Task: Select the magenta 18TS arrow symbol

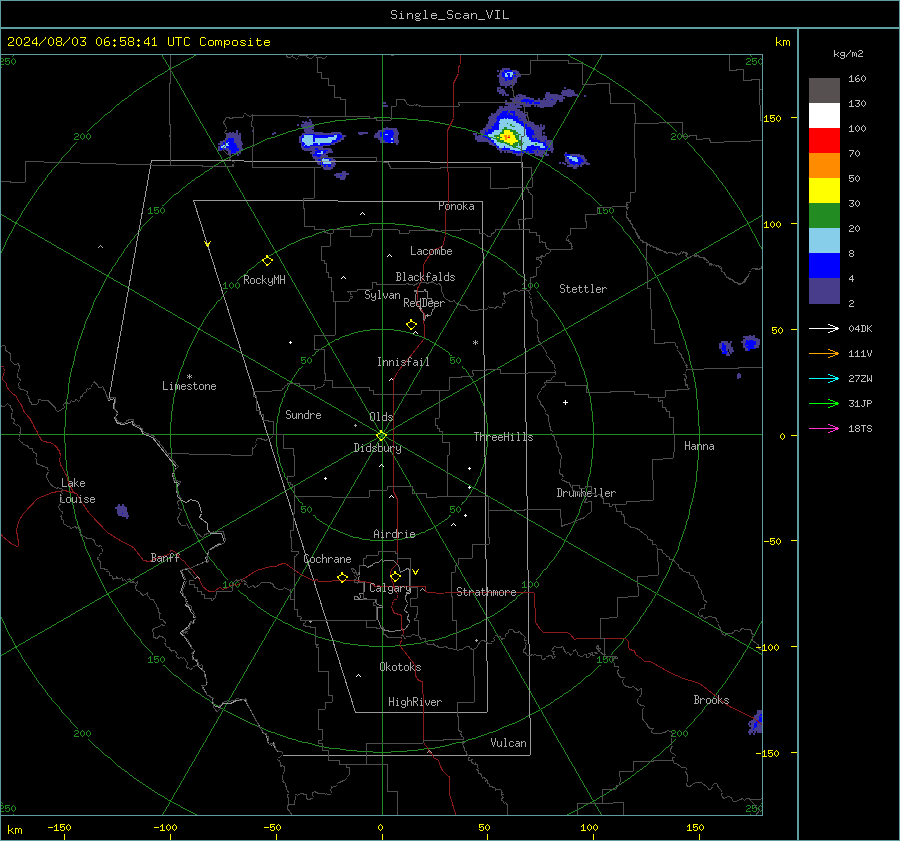Action: click(824, 428)
